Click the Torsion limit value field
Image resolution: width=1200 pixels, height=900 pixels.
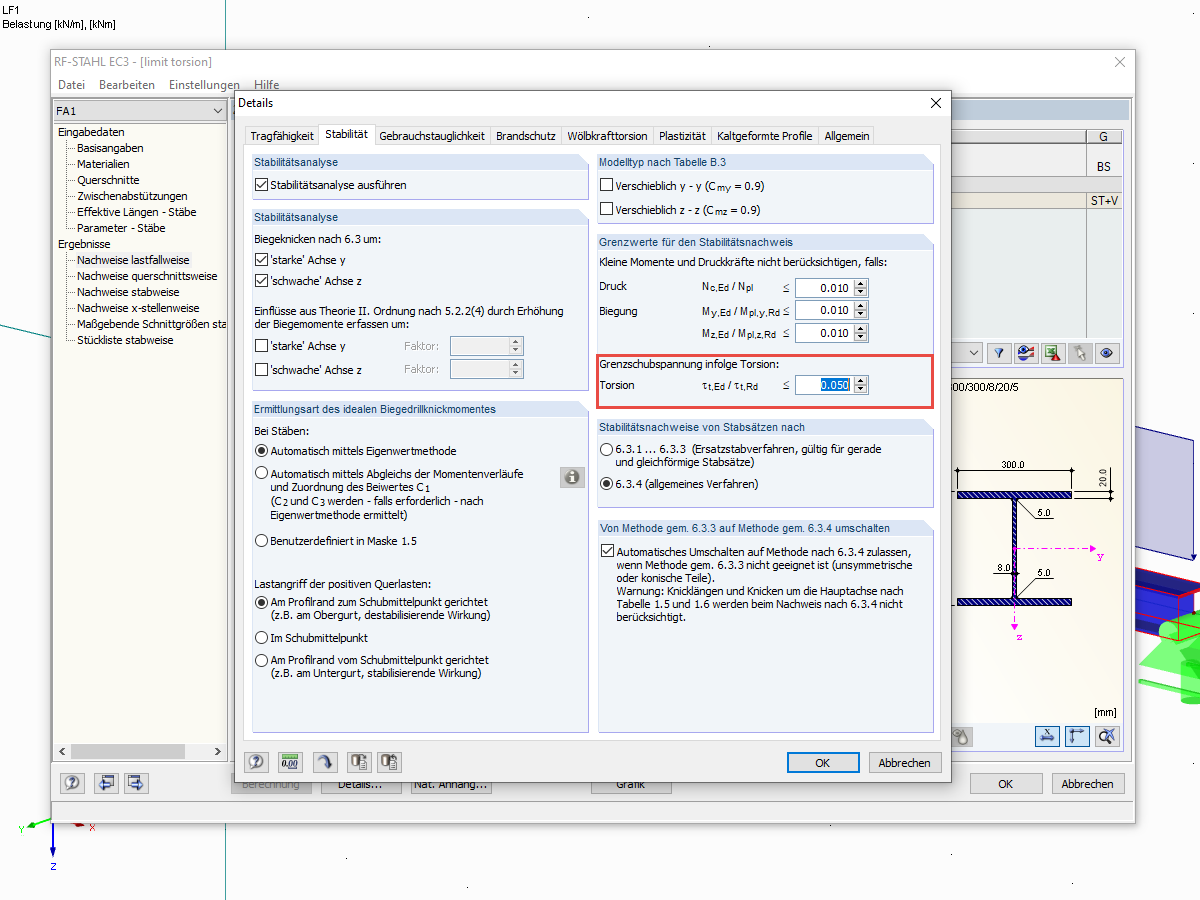click(825, 385)
